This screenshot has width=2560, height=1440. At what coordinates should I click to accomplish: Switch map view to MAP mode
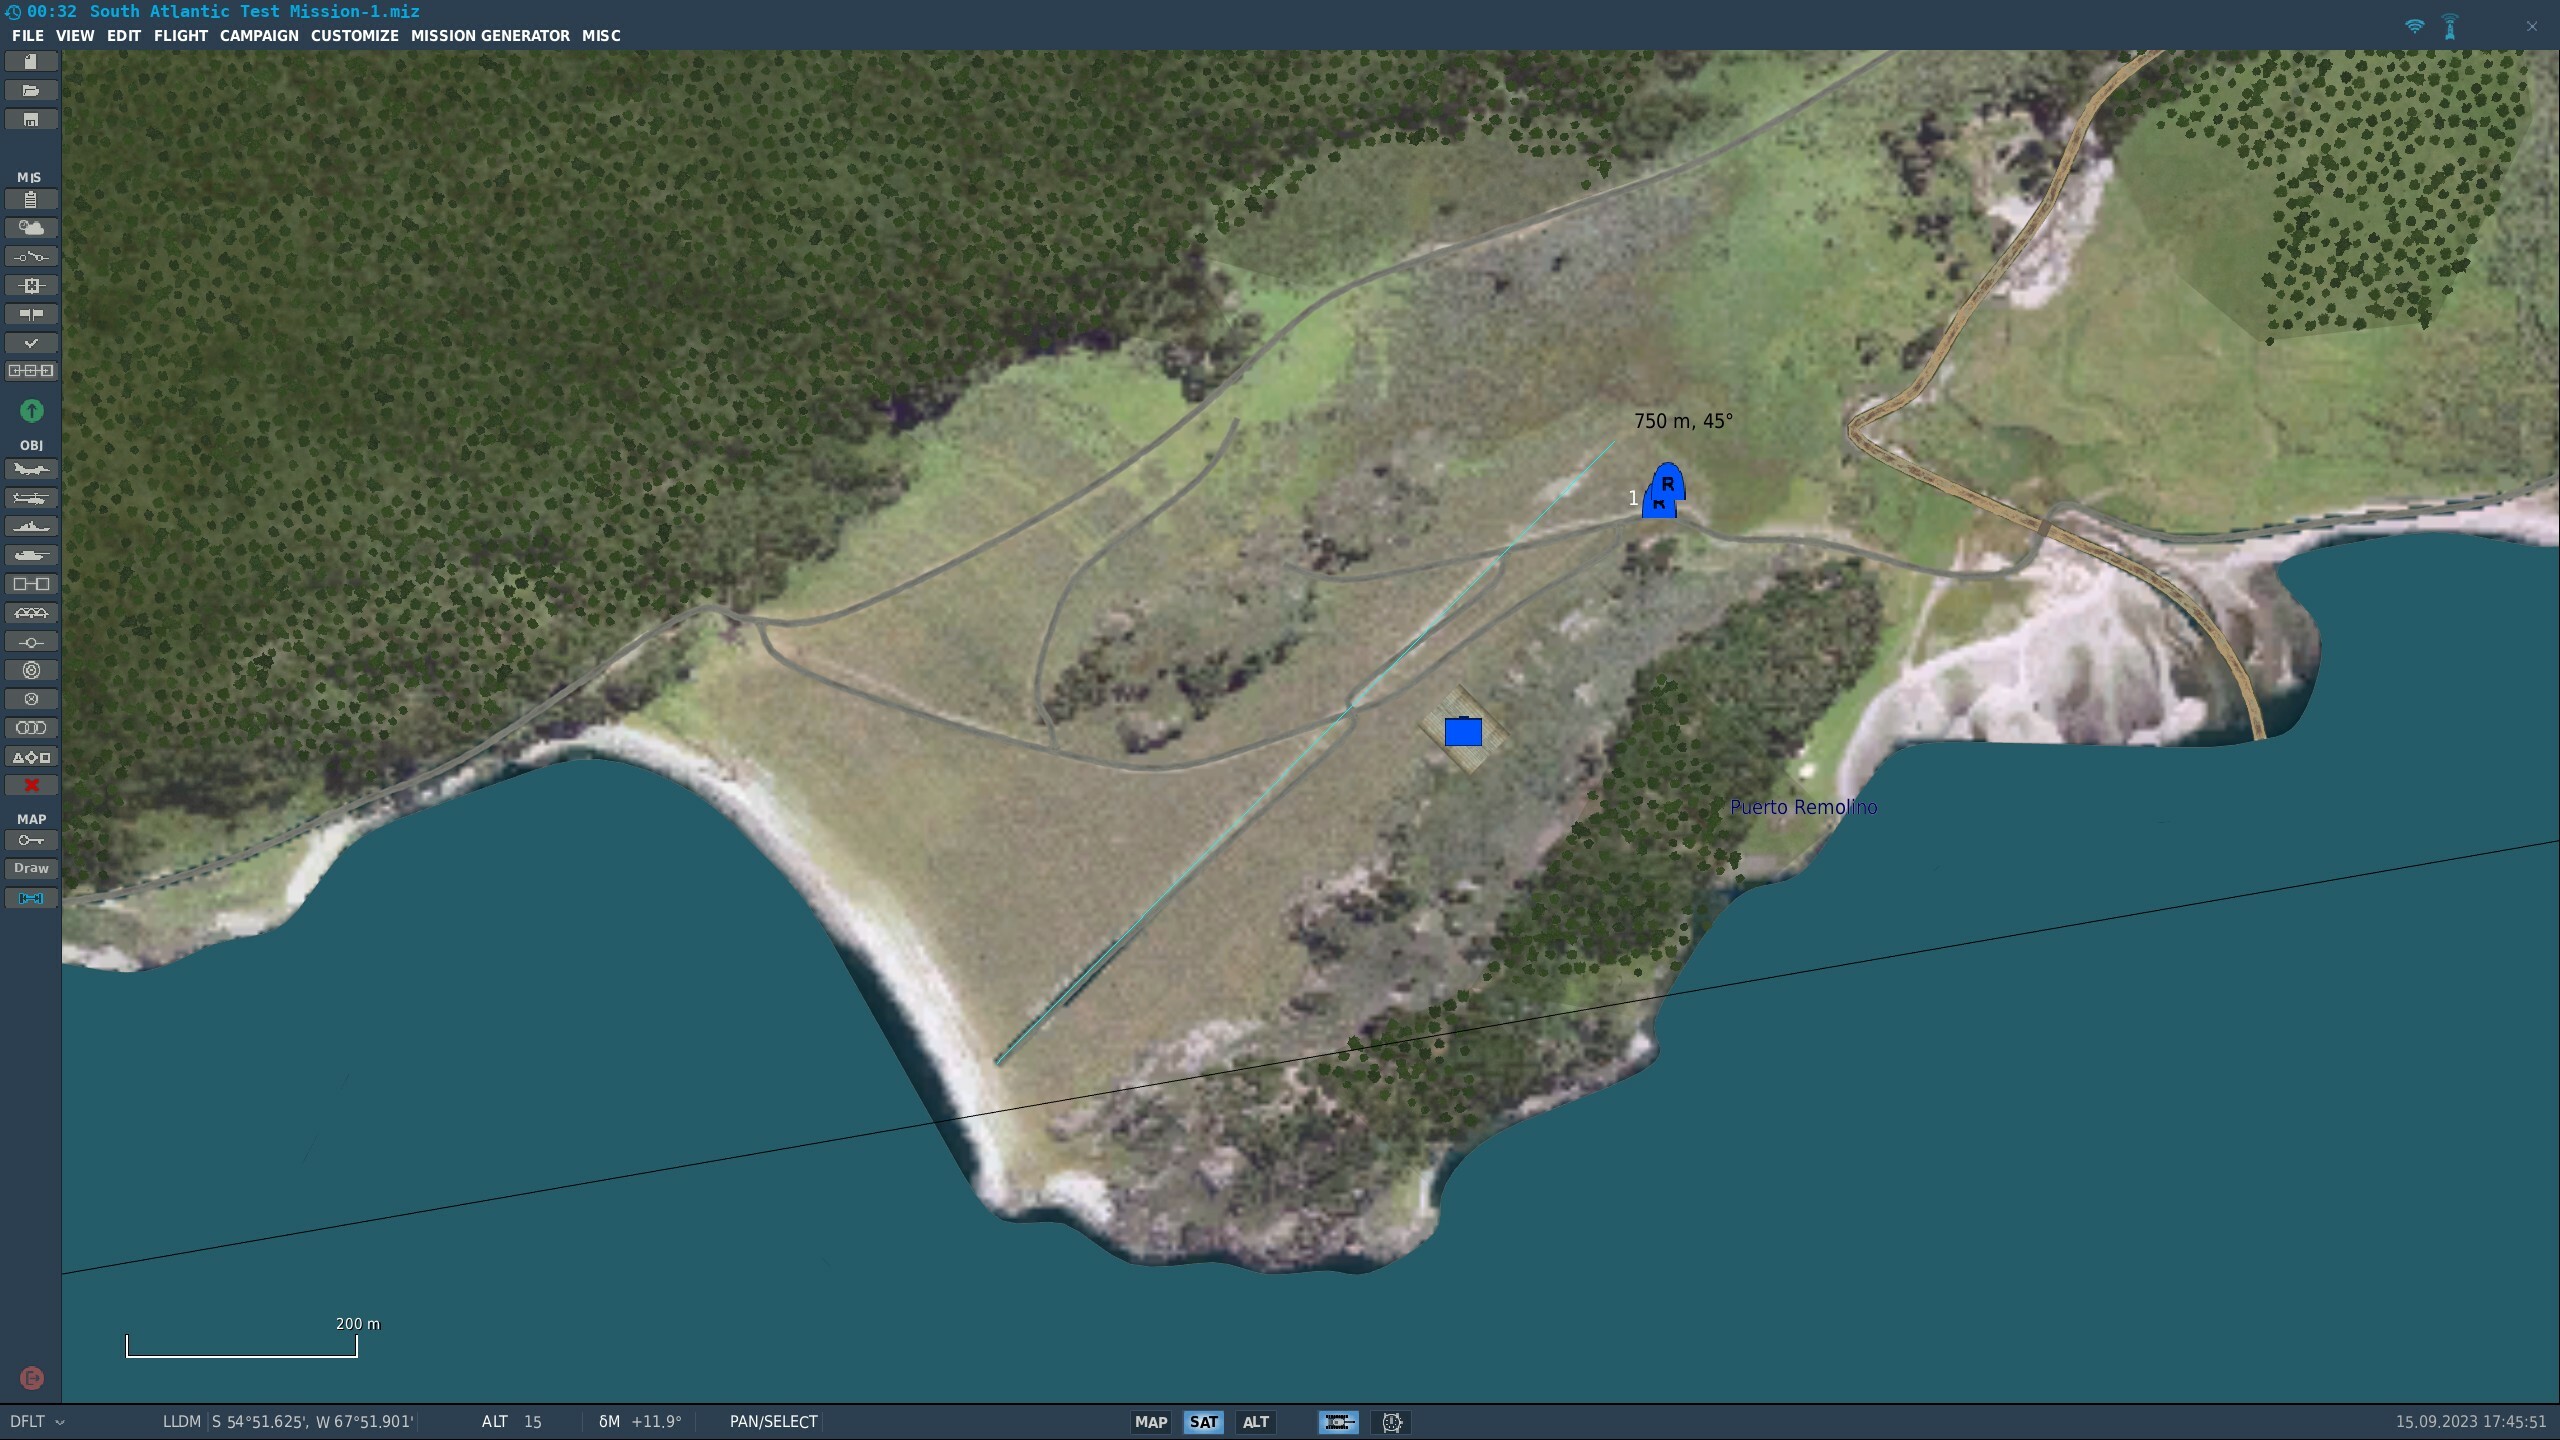[1151, 1422]
